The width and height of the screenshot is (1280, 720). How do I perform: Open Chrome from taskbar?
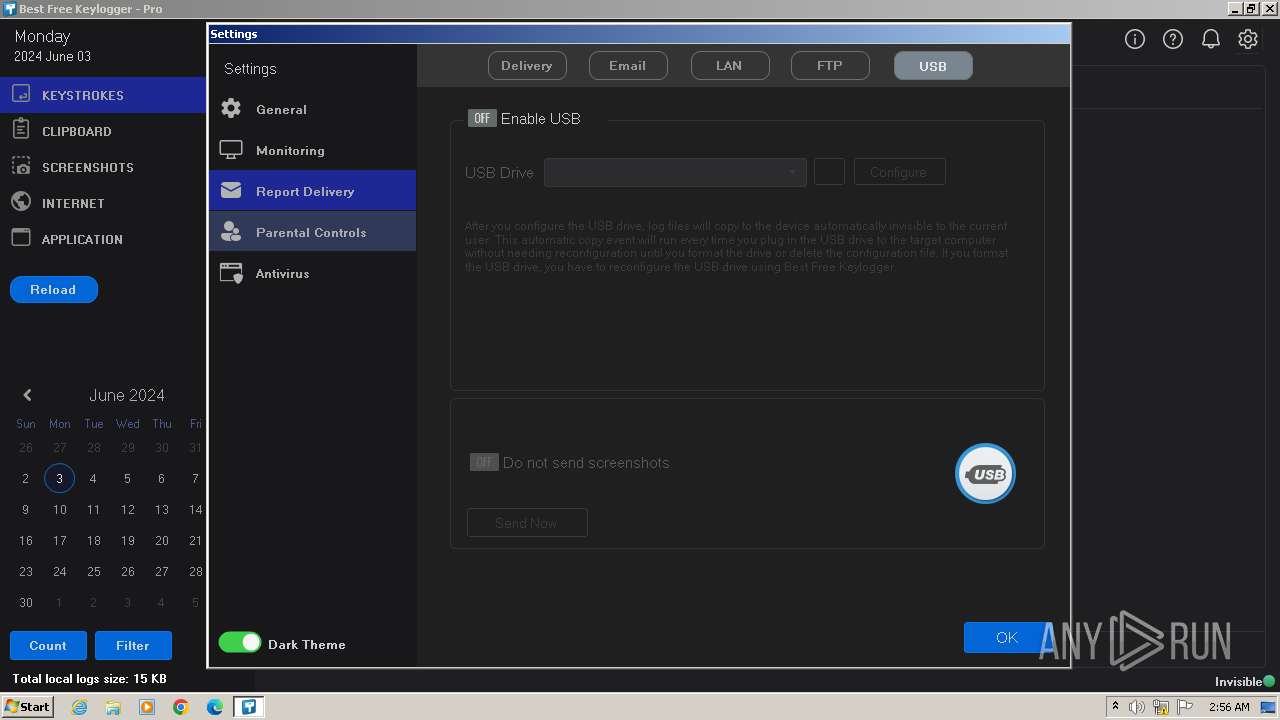pyautogui.click(x=181, y=707)
